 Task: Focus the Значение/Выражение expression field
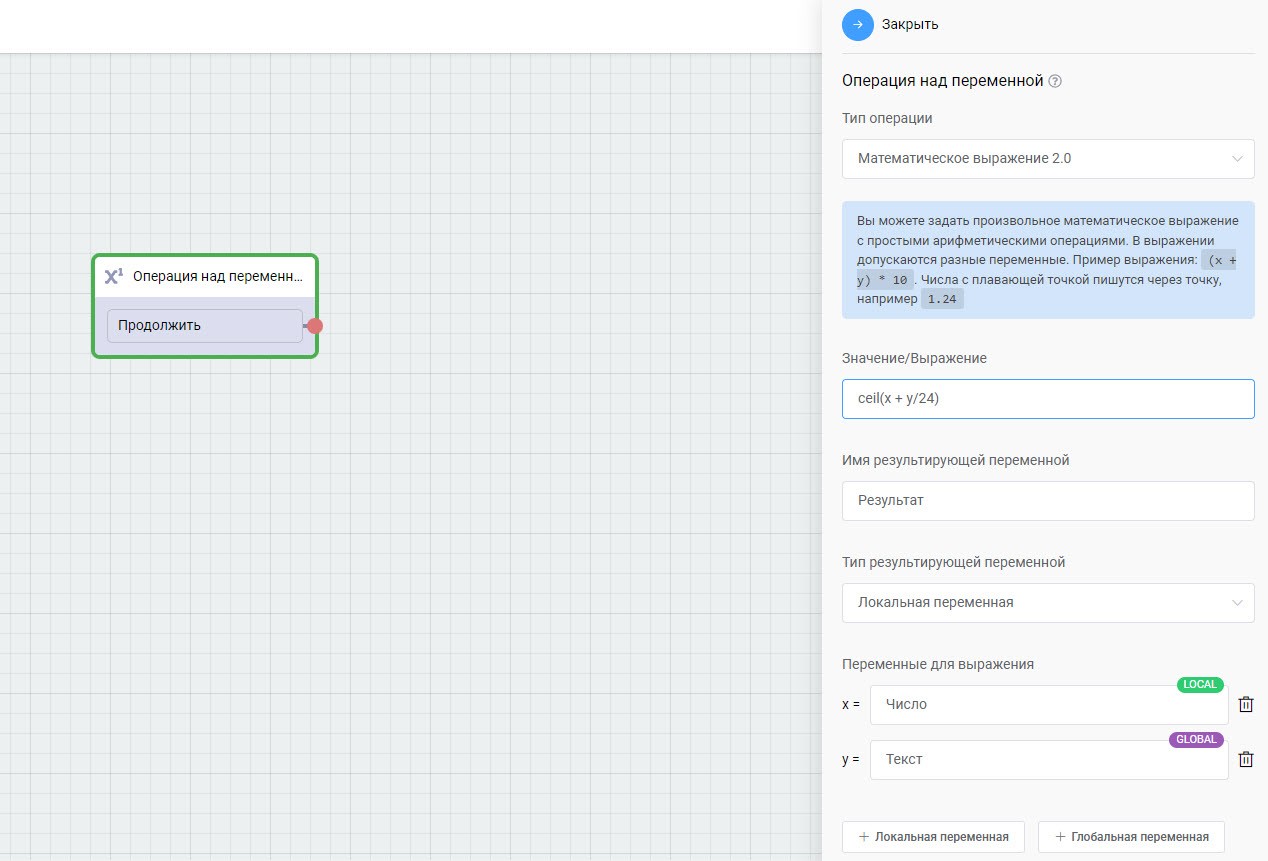coord(1047,398)
